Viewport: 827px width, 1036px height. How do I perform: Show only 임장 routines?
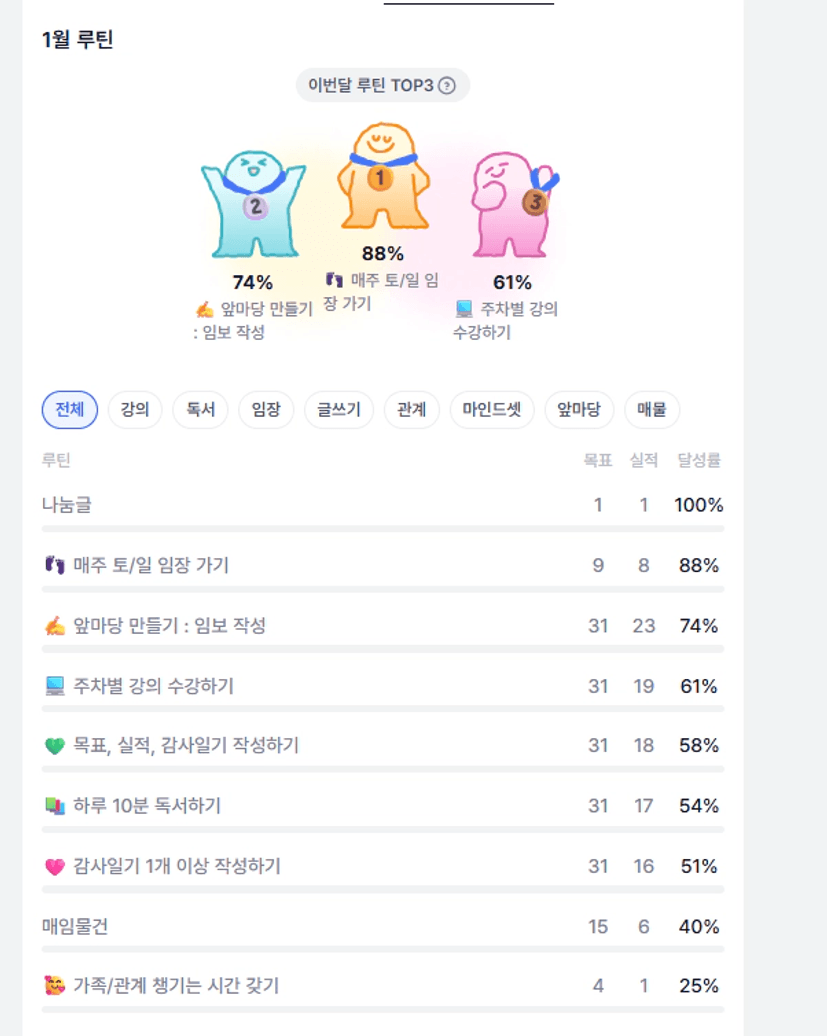[x=266, y=410]
